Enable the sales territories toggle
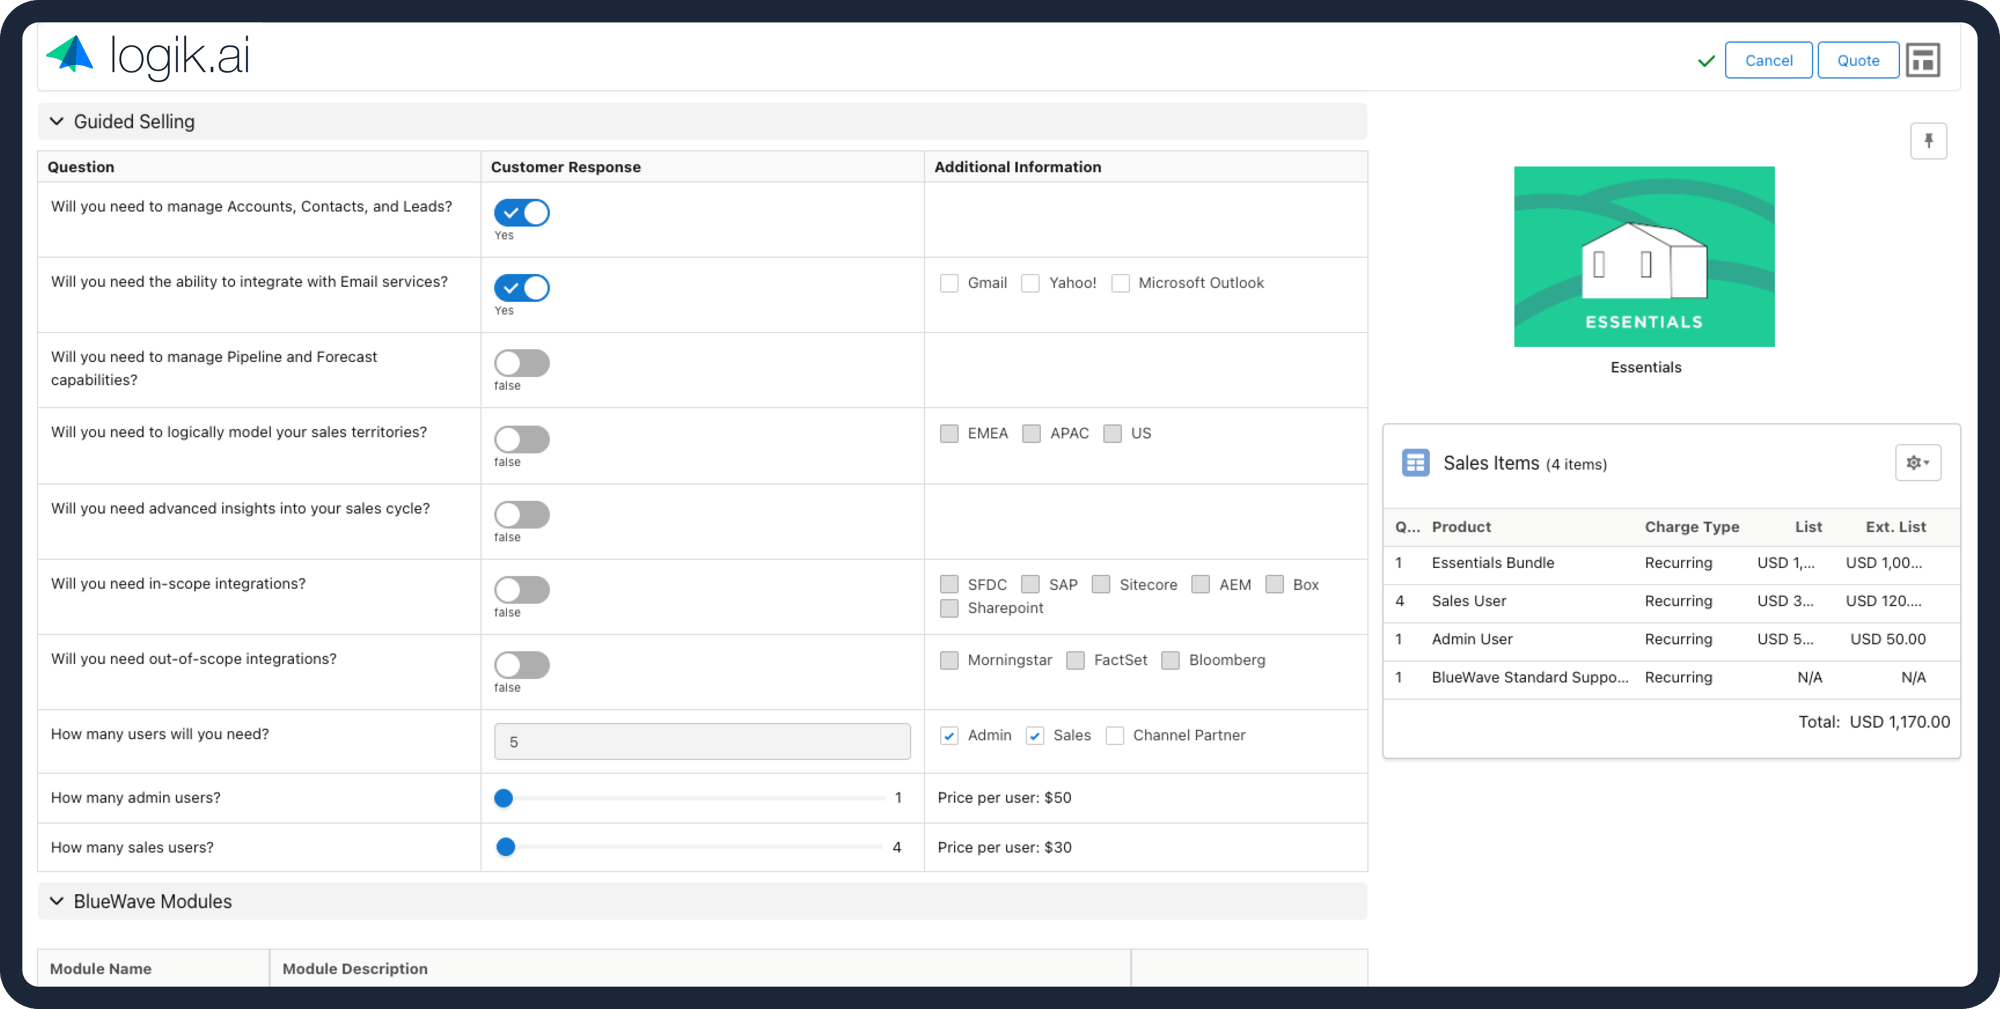Viewport: 2000px width, 1009px height. click(522, 439)
